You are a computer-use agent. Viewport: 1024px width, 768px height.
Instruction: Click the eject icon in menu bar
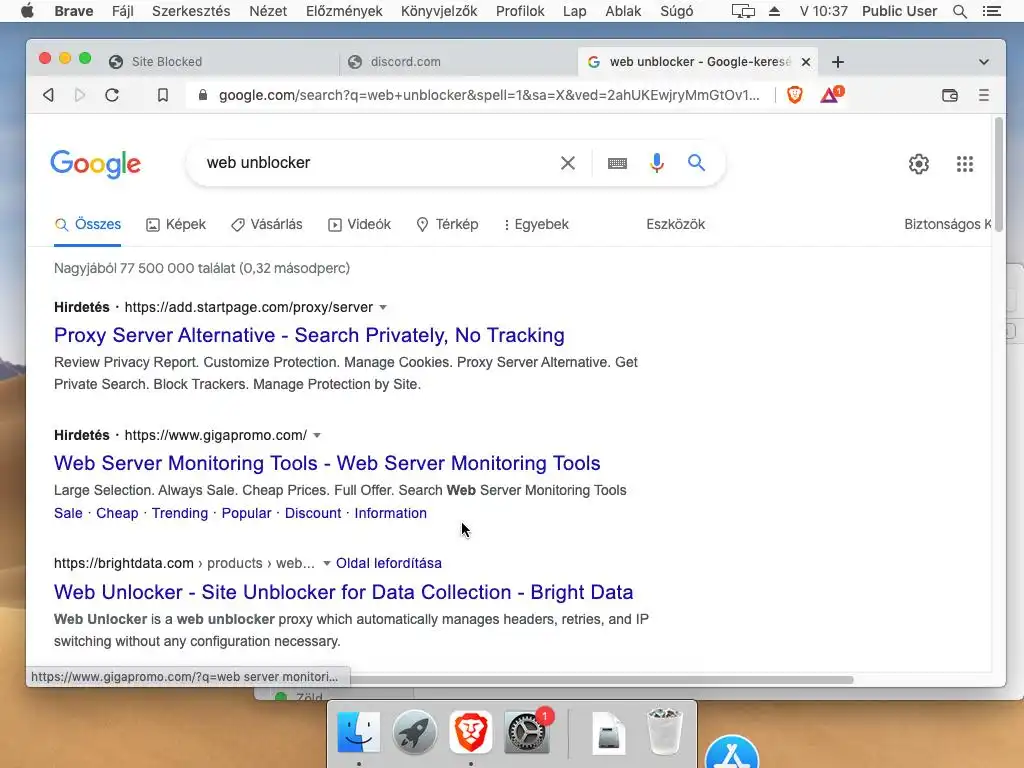click(x=775, y=11)
